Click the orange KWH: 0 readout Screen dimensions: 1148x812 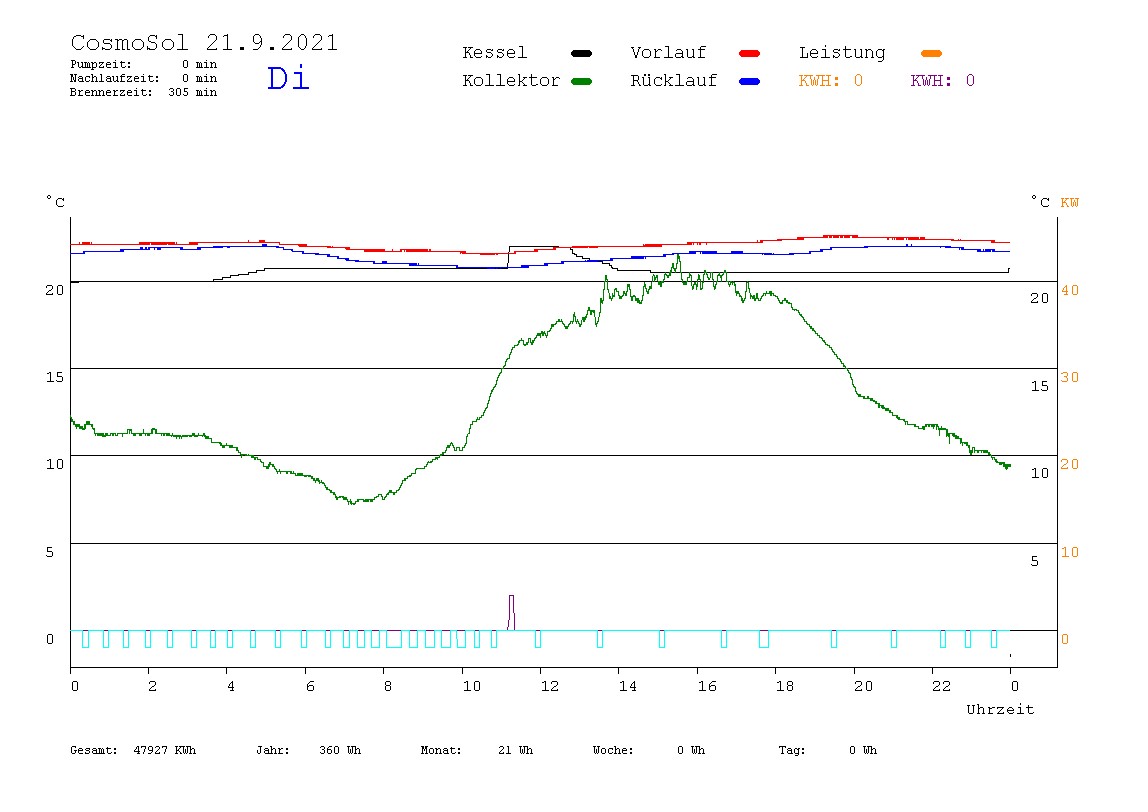(x=831, y=81)
